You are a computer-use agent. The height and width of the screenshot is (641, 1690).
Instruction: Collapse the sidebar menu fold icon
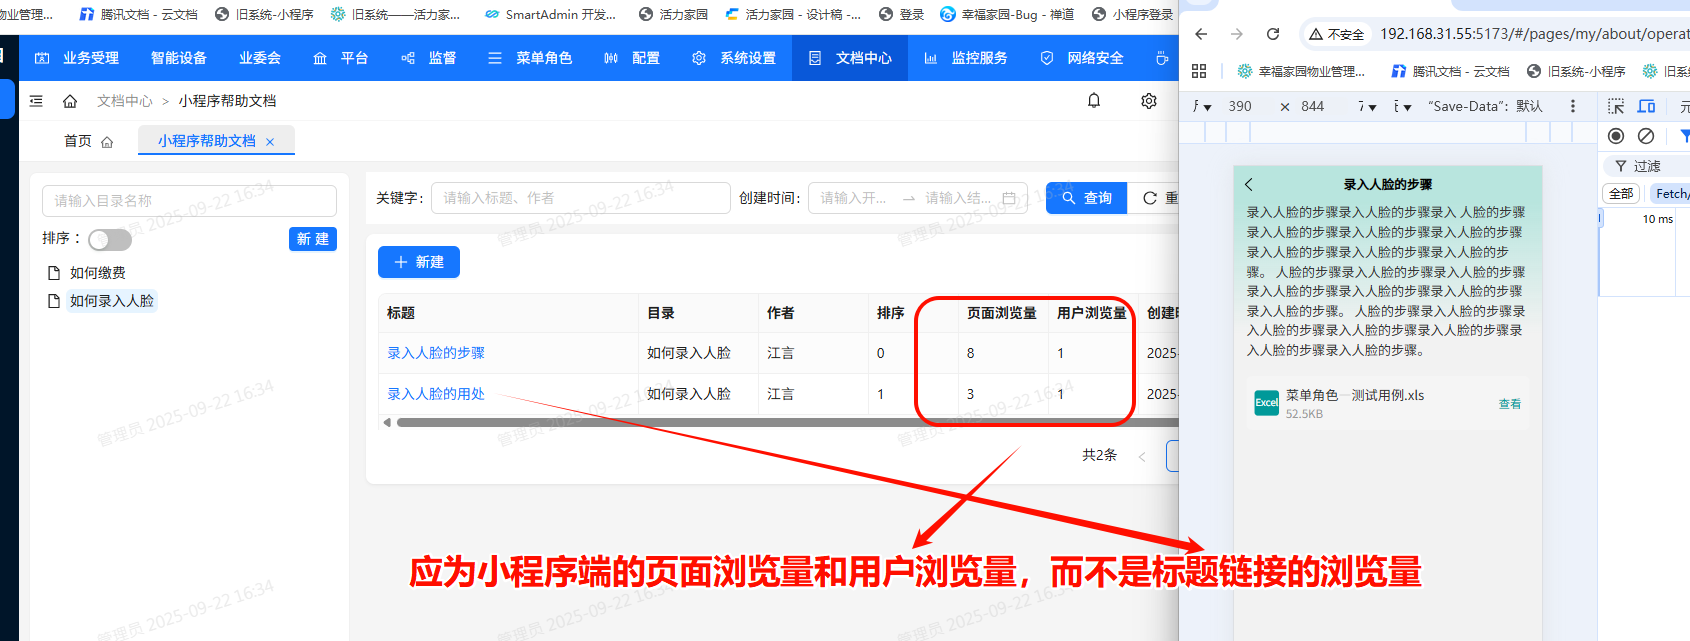pyautogui.click(x=36, y=101)
